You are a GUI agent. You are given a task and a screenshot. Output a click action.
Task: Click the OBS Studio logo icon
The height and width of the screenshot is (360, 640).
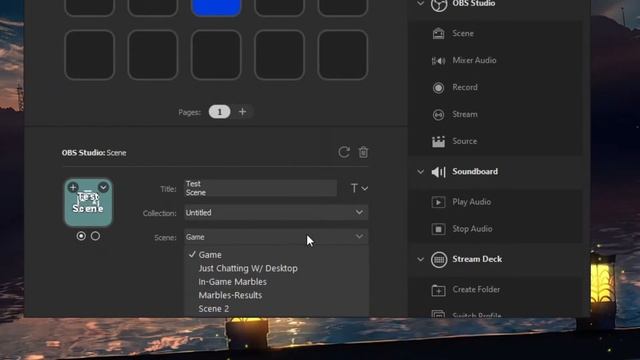(439, 4)
